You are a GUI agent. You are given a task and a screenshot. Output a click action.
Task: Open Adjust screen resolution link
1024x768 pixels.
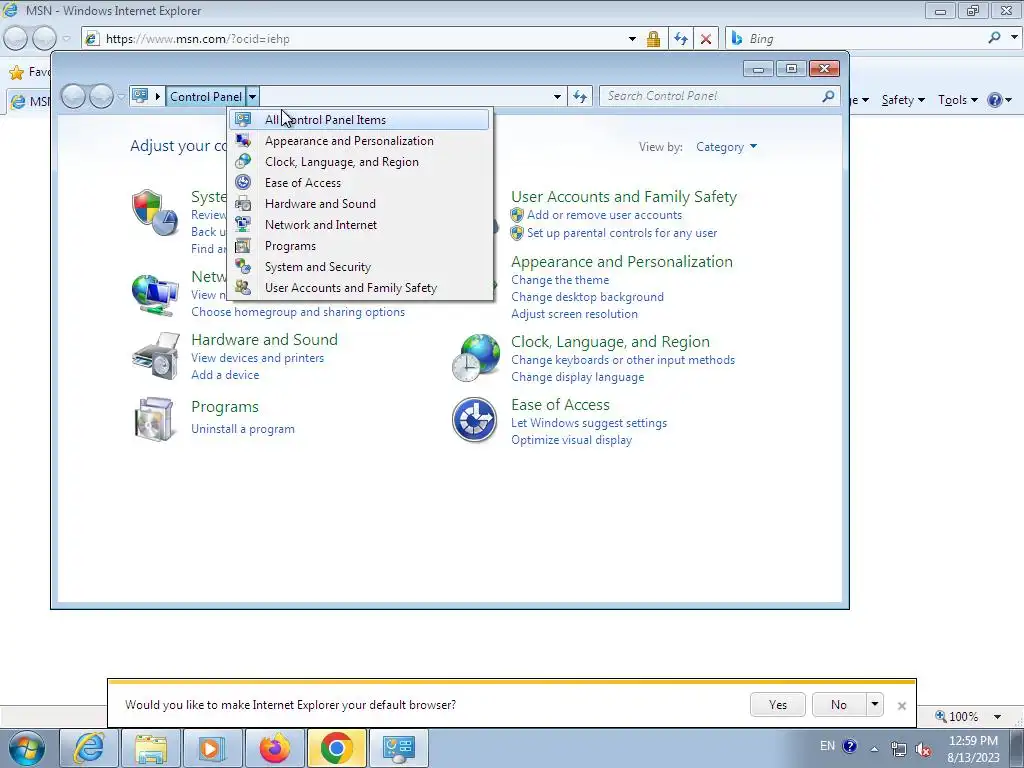point(575,313)
